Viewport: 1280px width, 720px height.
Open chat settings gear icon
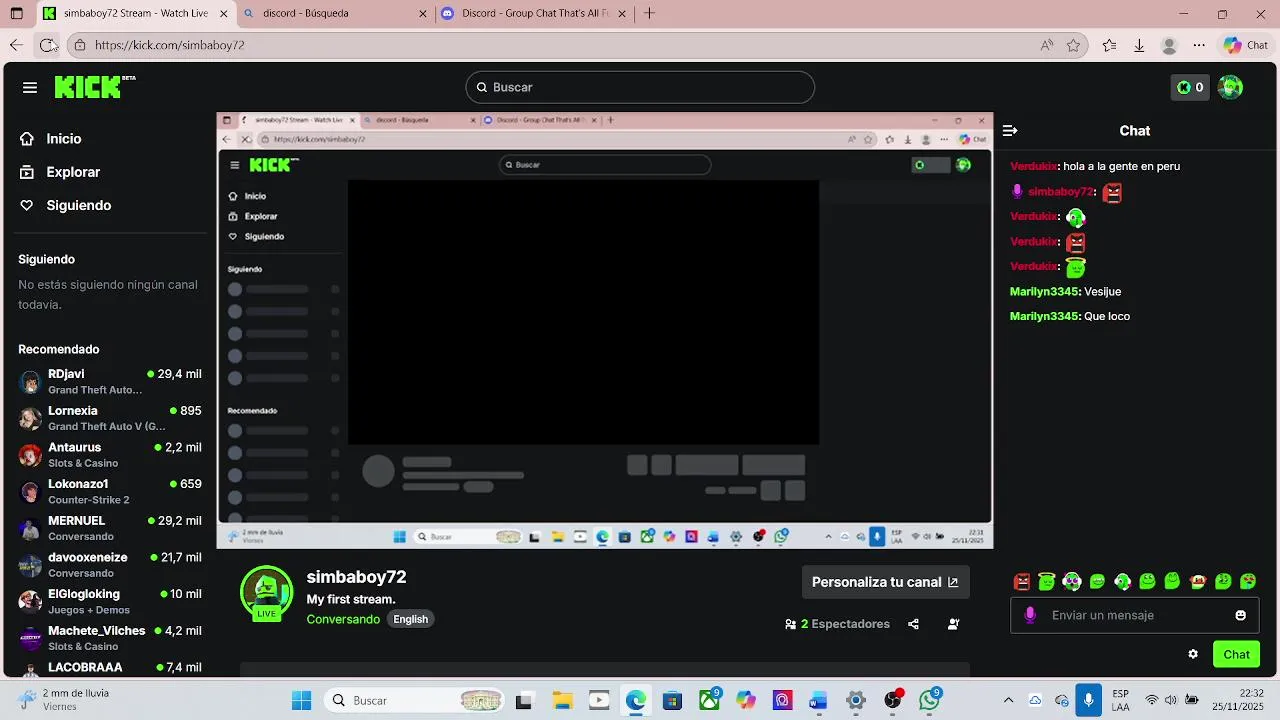click(x=1193, y=654)
